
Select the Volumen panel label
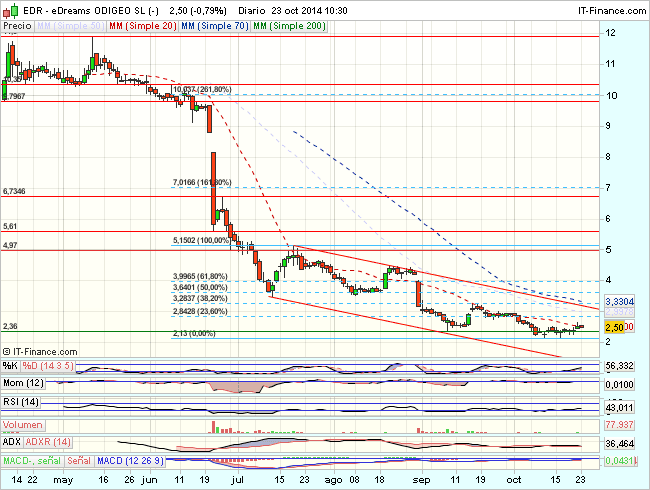23,425
